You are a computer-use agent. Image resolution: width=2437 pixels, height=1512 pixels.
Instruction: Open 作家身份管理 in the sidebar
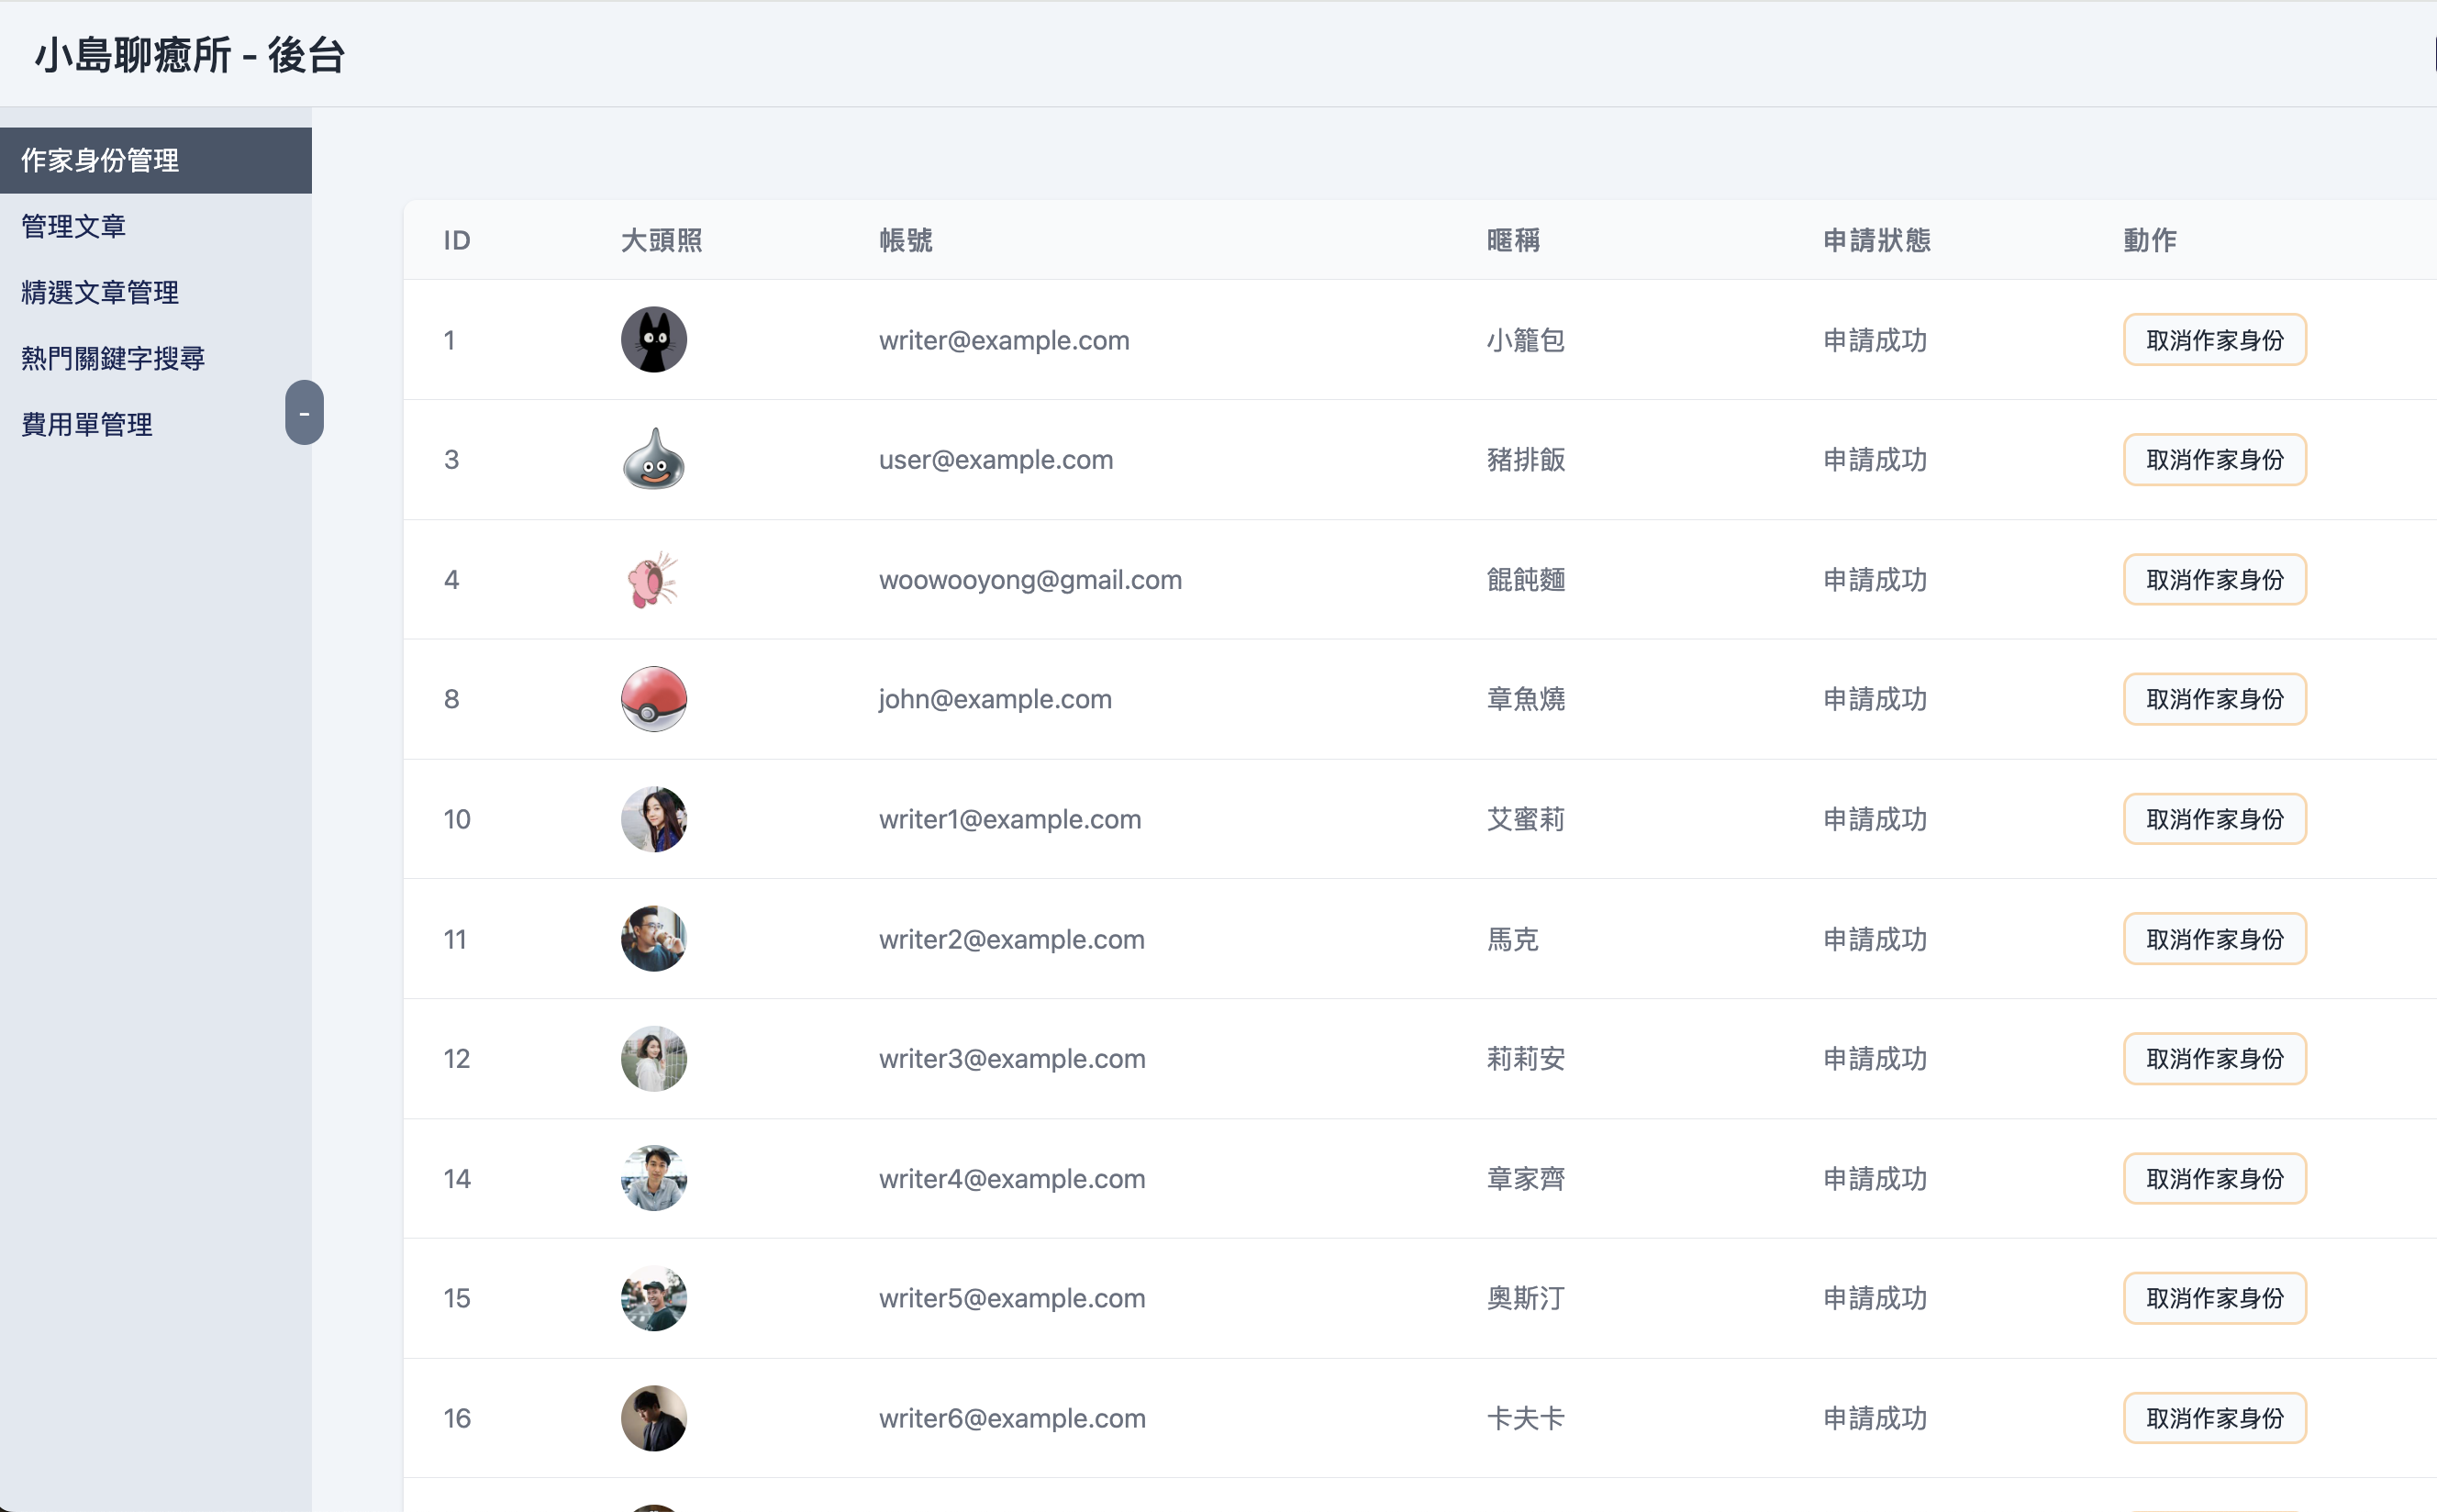point(100,160)
